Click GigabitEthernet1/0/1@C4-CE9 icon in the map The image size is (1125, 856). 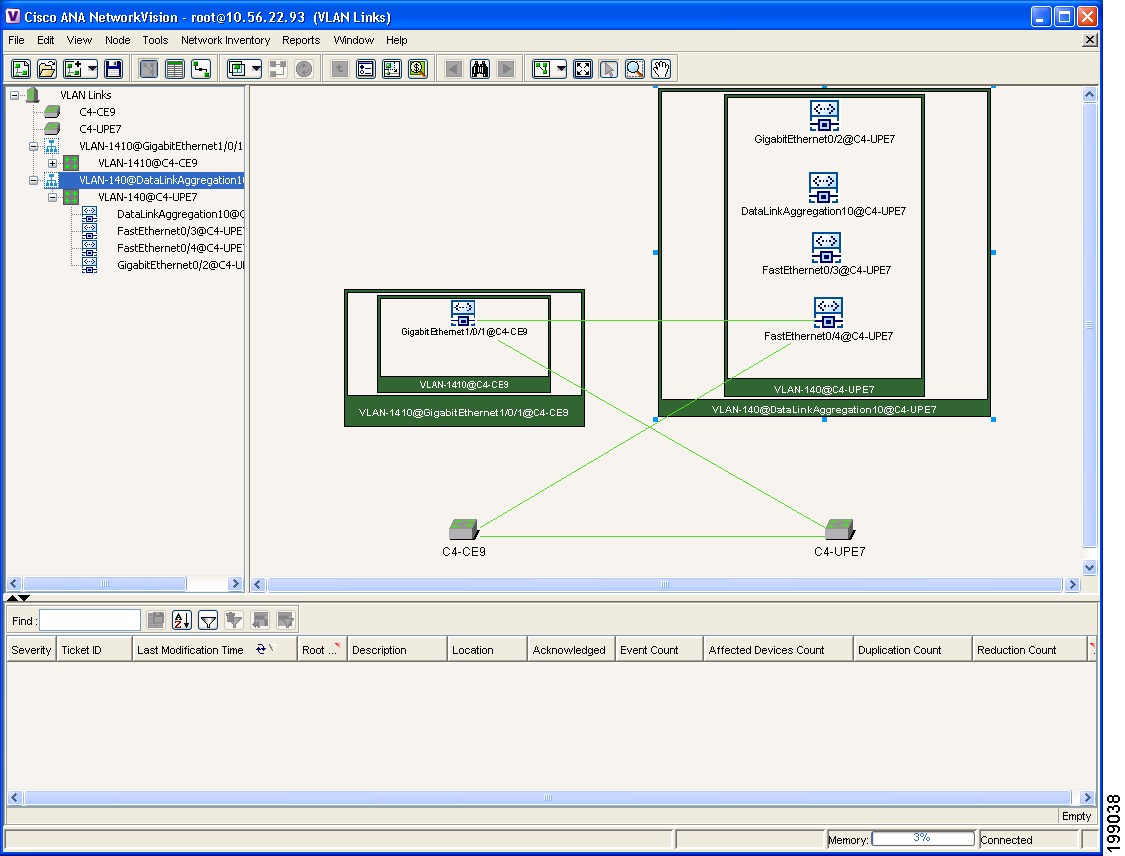coord(463,313)
